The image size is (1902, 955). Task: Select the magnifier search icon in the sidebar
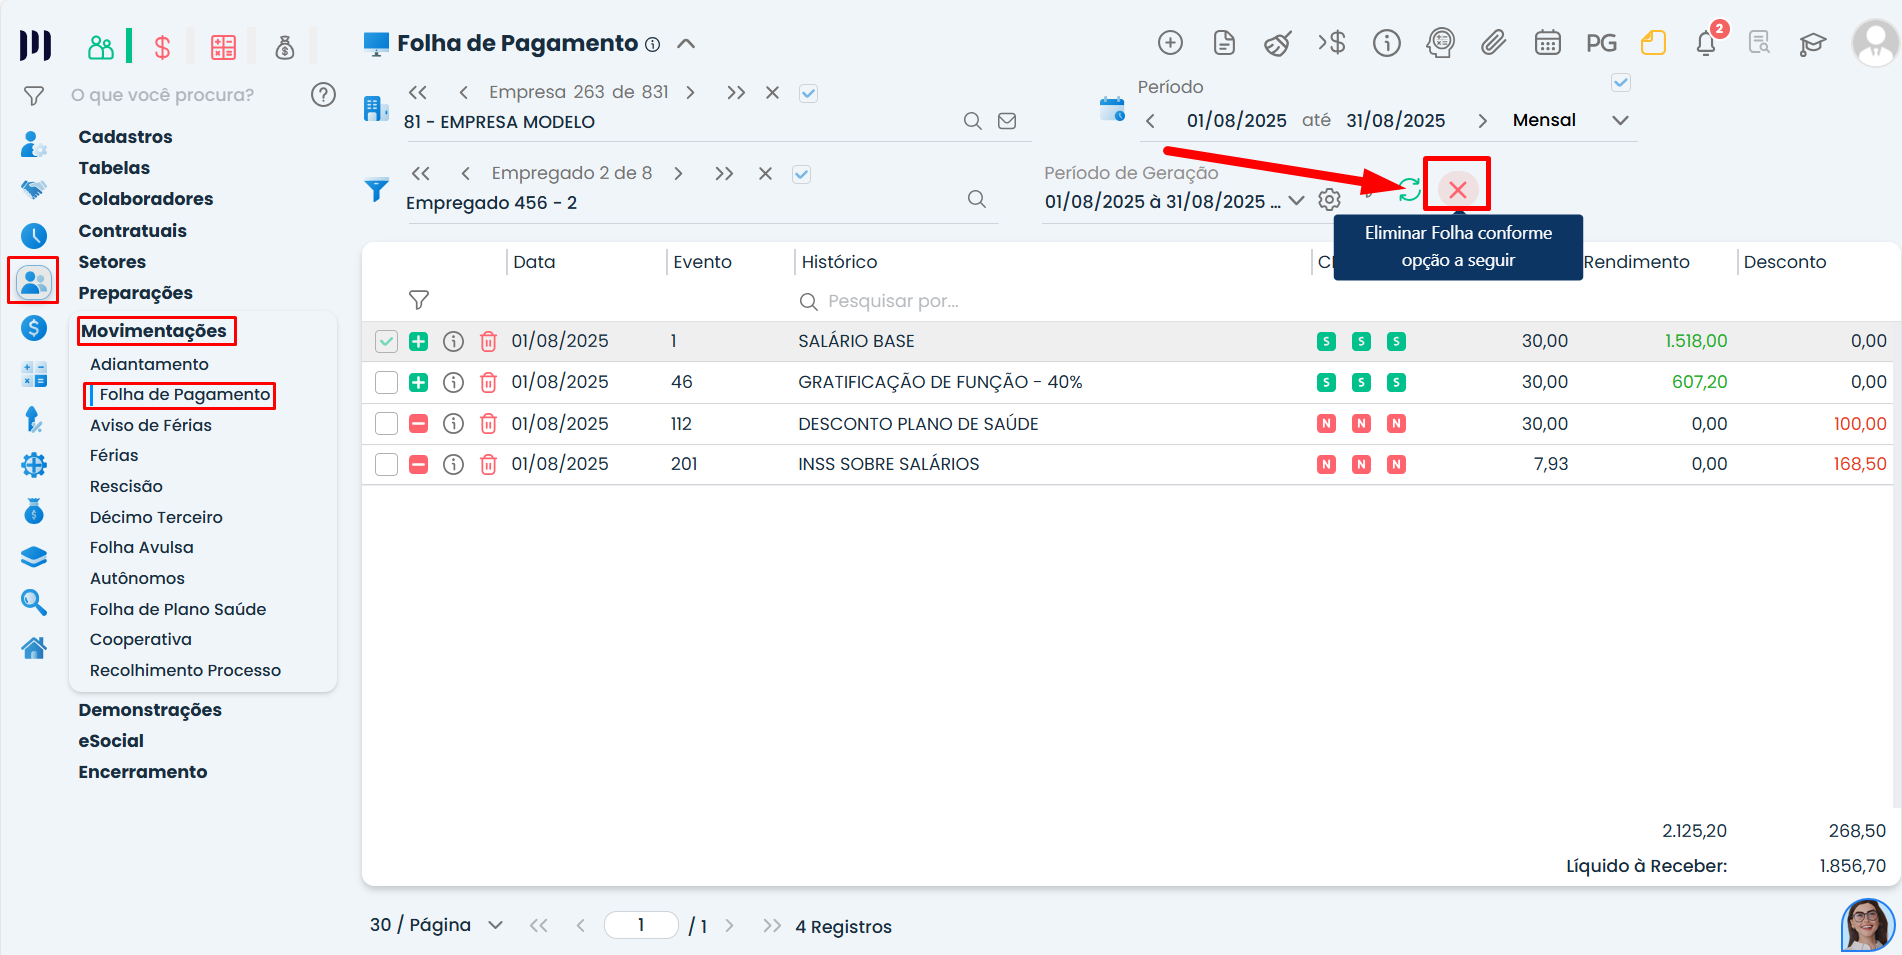point(34,602)
